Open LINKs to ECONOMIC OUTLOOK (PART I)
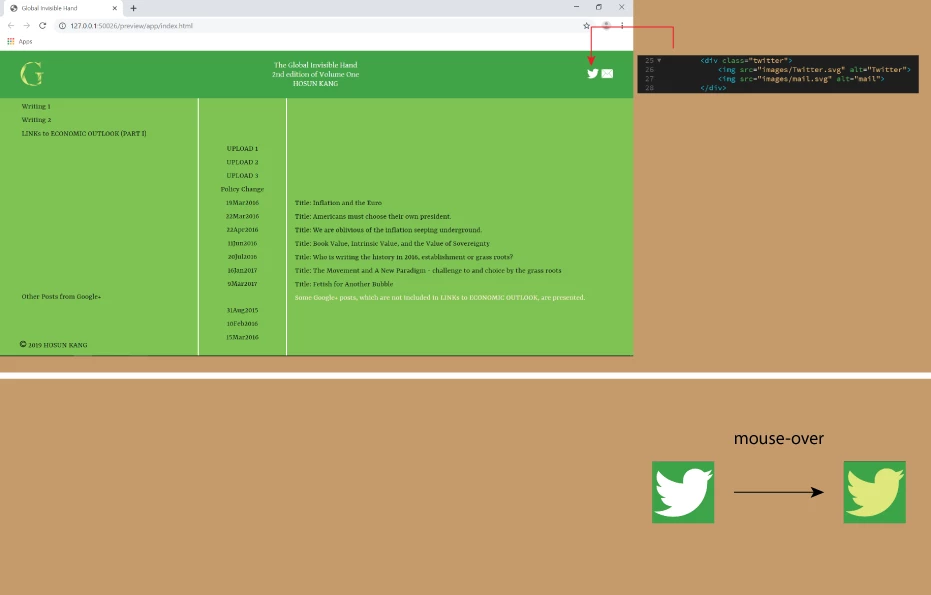The image size is (931, 595). click(84, 134)
